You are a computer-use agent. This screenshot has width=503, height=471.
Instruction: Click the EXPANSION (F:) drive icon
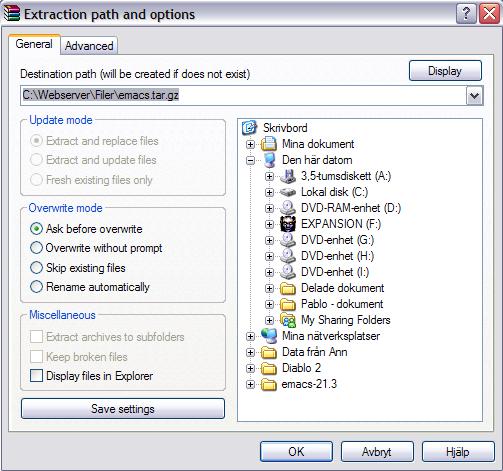(288, 224)
